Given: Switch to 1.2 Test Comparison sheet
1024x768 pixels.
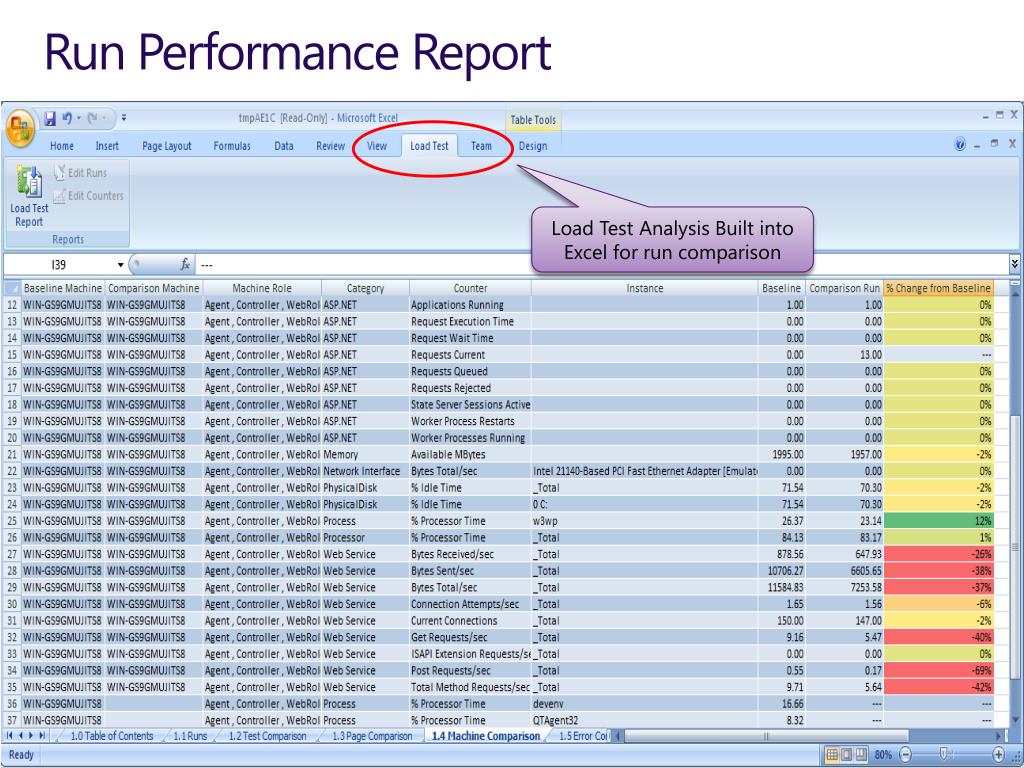Looking at the screenshot, I should click(267, 736).
